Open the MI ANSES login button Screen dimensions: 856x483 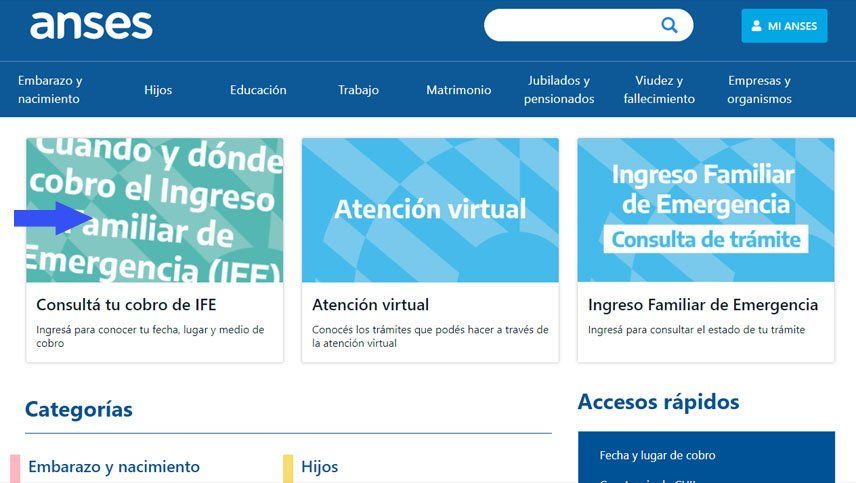[x=784, y=26]
